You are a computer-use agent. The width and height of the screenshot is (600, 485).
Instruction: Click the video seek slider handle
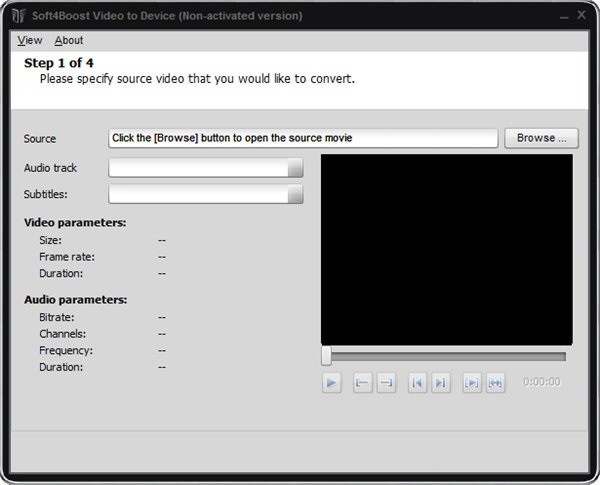click(326, 356)
